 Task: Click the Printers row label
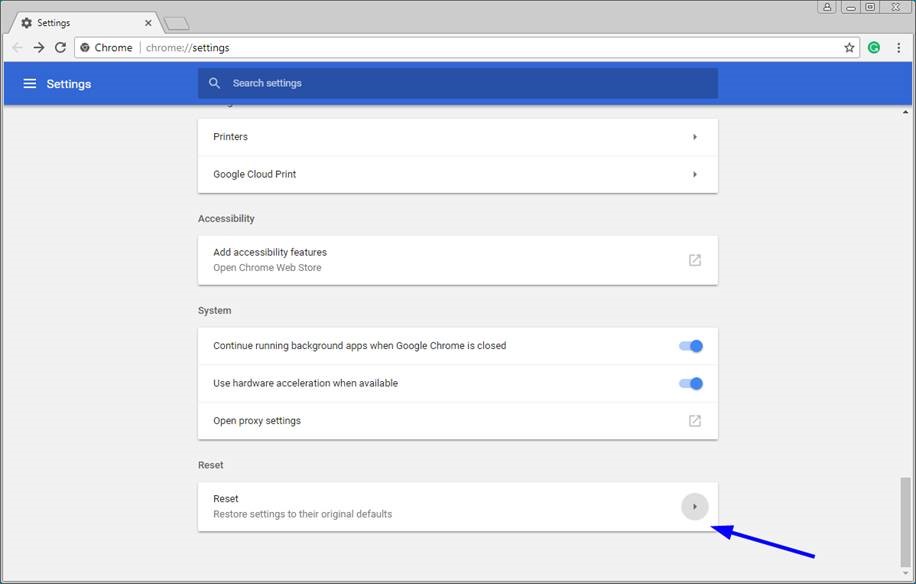click(x=230, y=137)
